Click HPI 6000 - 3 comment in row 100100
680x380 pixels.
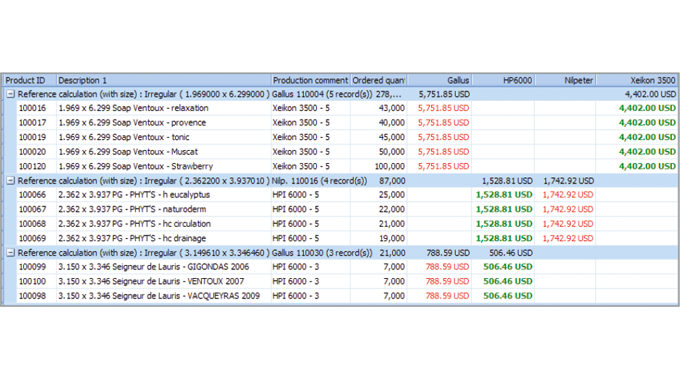296,281
